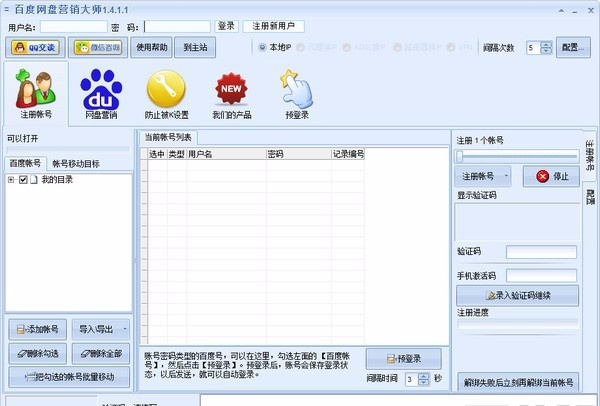
Task: Click the 注册进度 progress bar
Action: [518, 324]
